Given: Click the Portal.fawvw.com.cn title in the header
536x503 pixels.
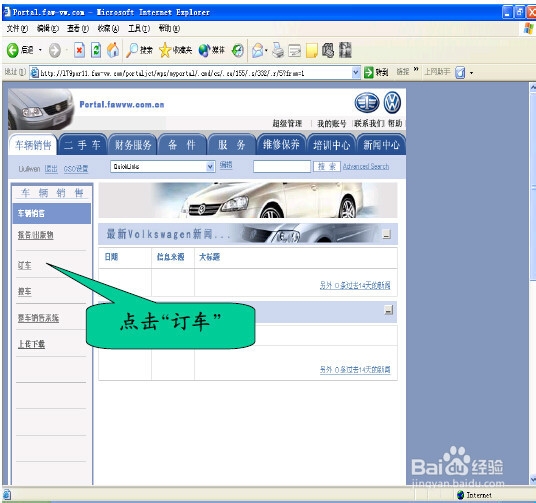Looking at the screenshot, I should (x=122, y=105).
